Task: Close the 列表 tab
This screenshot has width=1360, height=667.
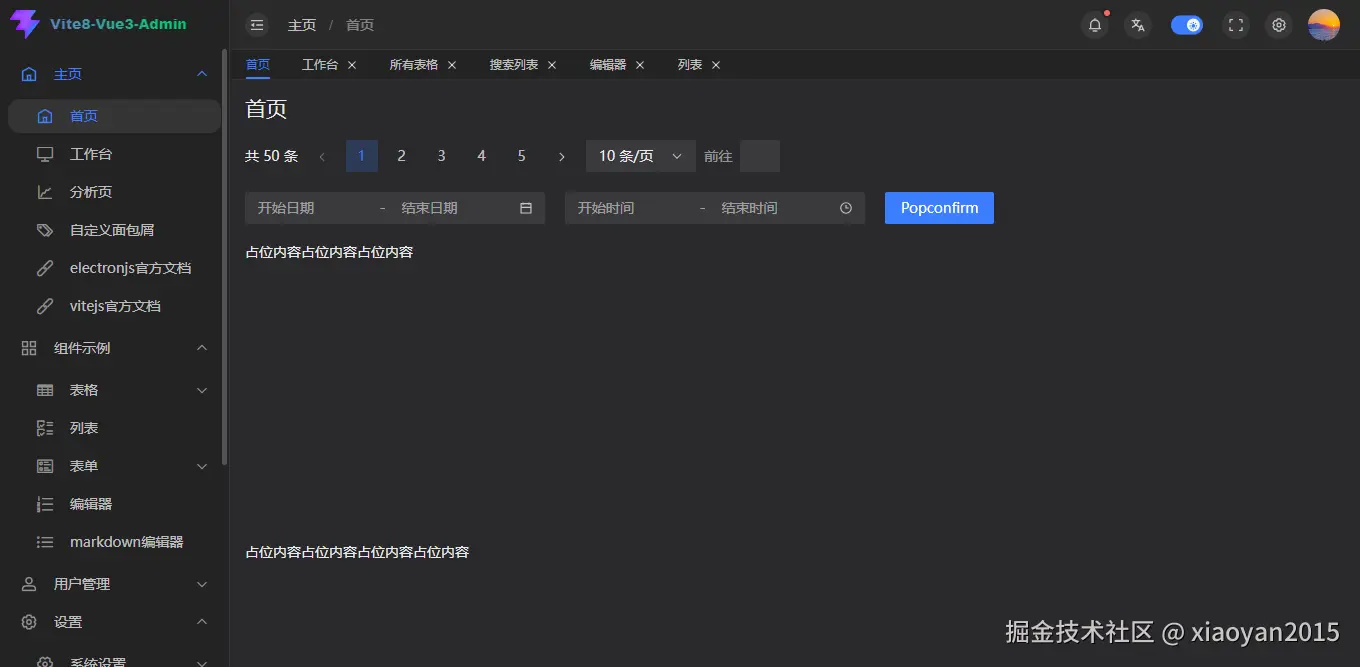Action: [716, 65]
